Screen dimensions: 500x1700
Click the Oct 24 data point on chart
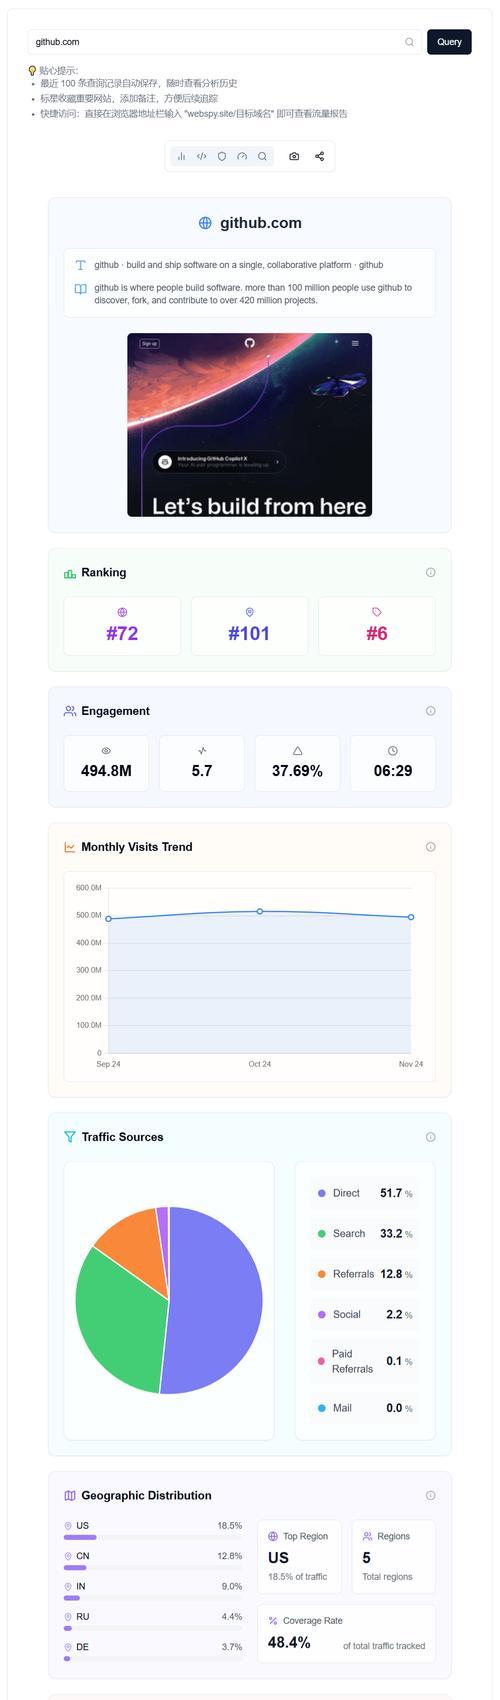click(260, 911)
